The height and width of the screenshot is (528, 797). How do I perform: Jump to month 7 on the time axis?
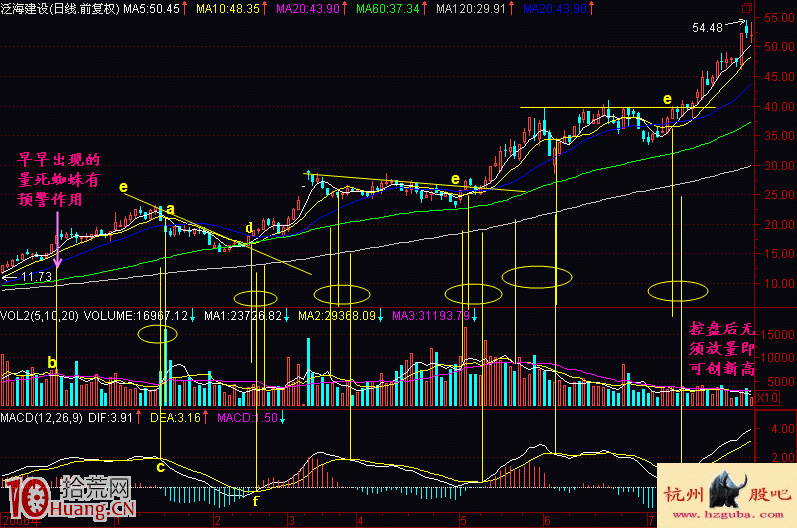(651, 521)
